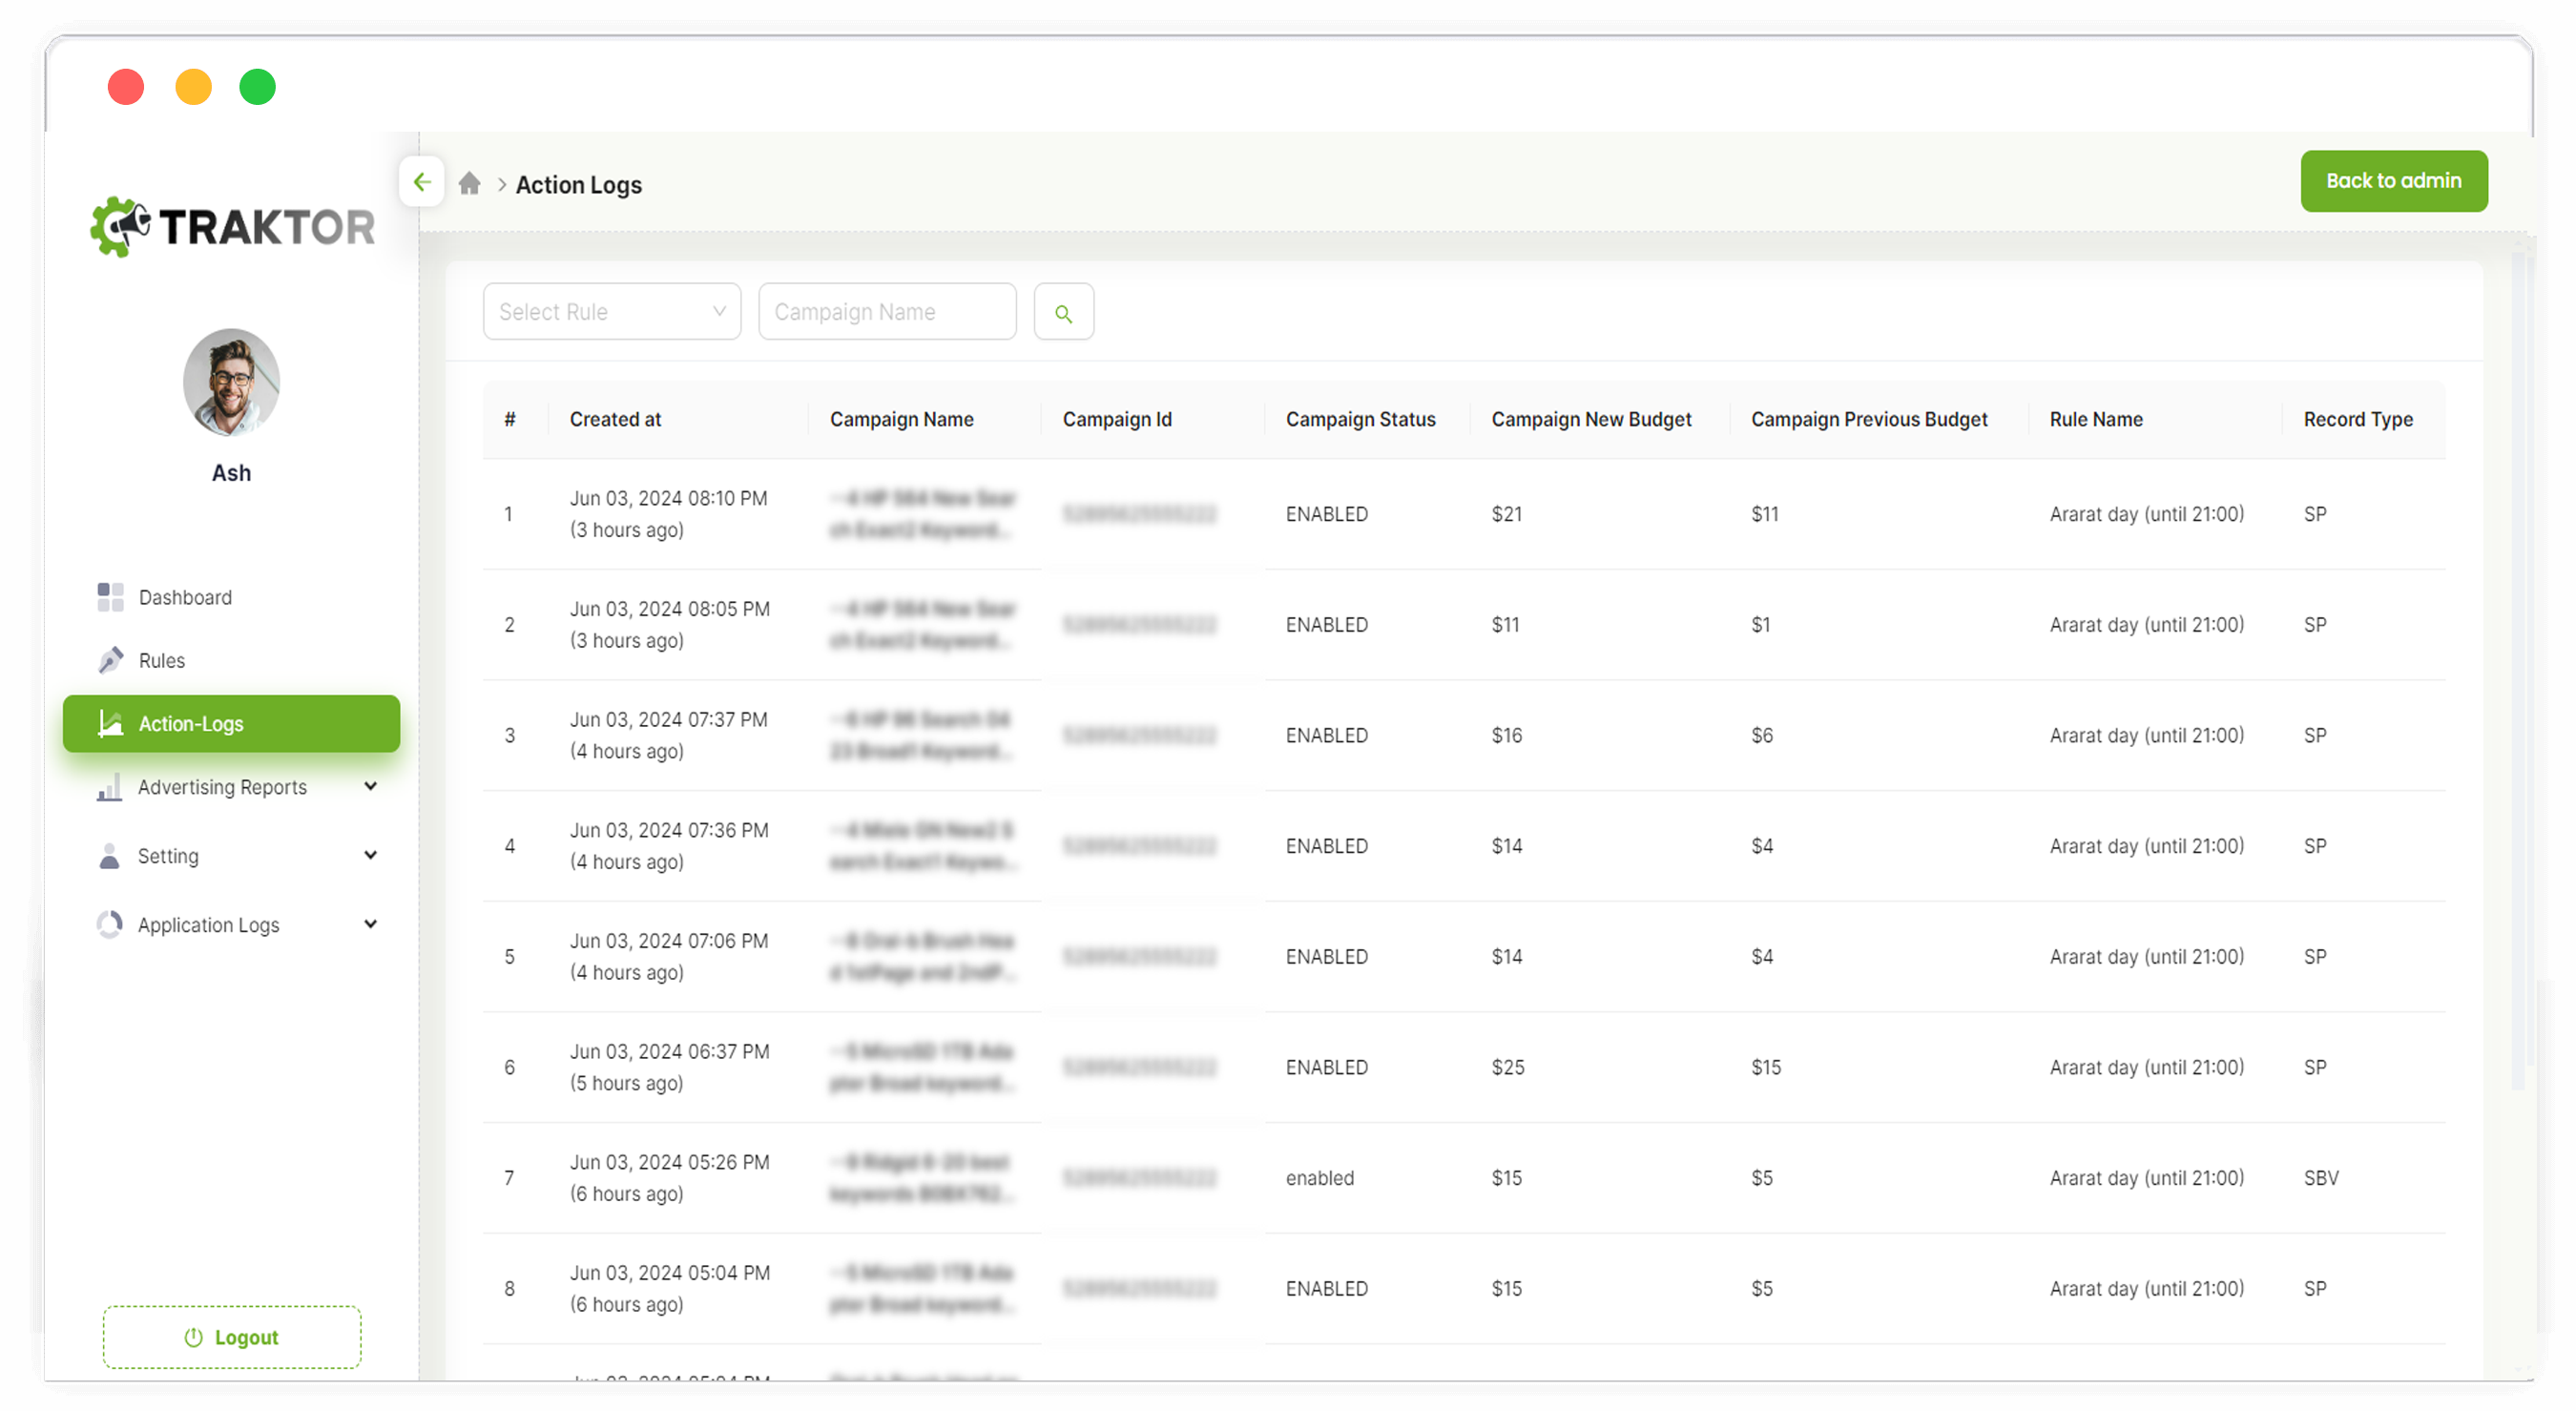Screen dimensions: 2576x1411
Task: Click the $16 new budget in row 3
Action: coord(1507,735)
